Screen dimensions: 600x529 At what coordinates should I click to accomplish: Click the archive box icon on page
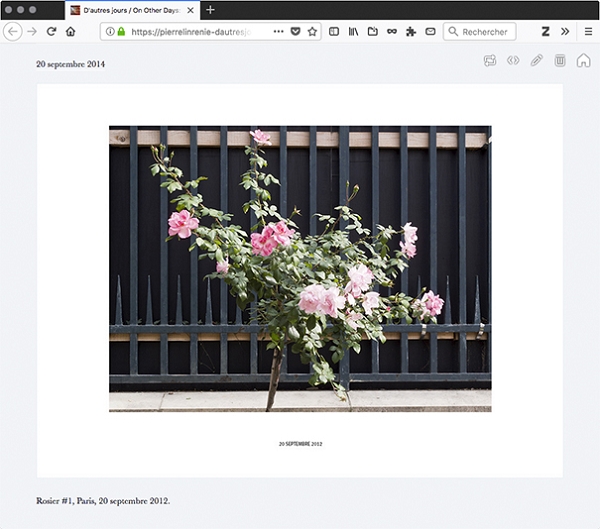pyautogui.click(x=560, y=61)
